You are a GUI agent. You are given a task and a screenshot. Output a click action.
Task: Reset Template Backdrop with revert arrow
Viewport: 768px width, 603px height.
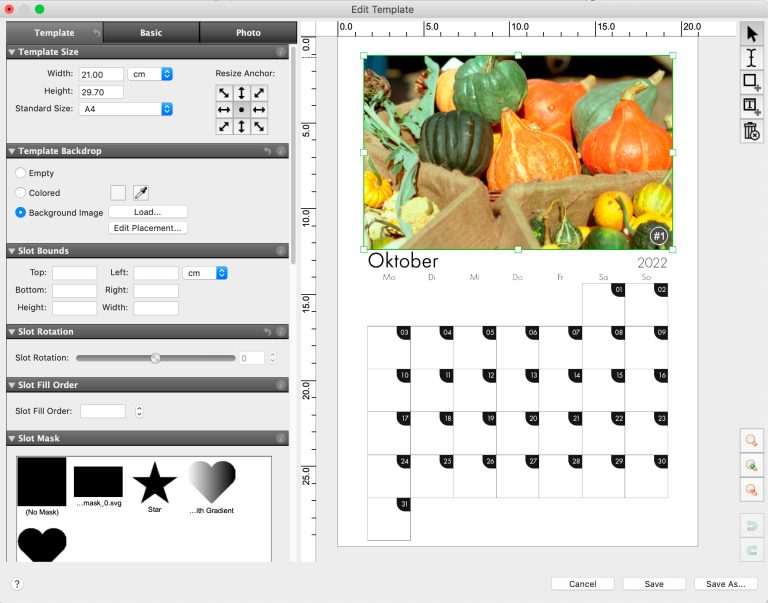267,151
